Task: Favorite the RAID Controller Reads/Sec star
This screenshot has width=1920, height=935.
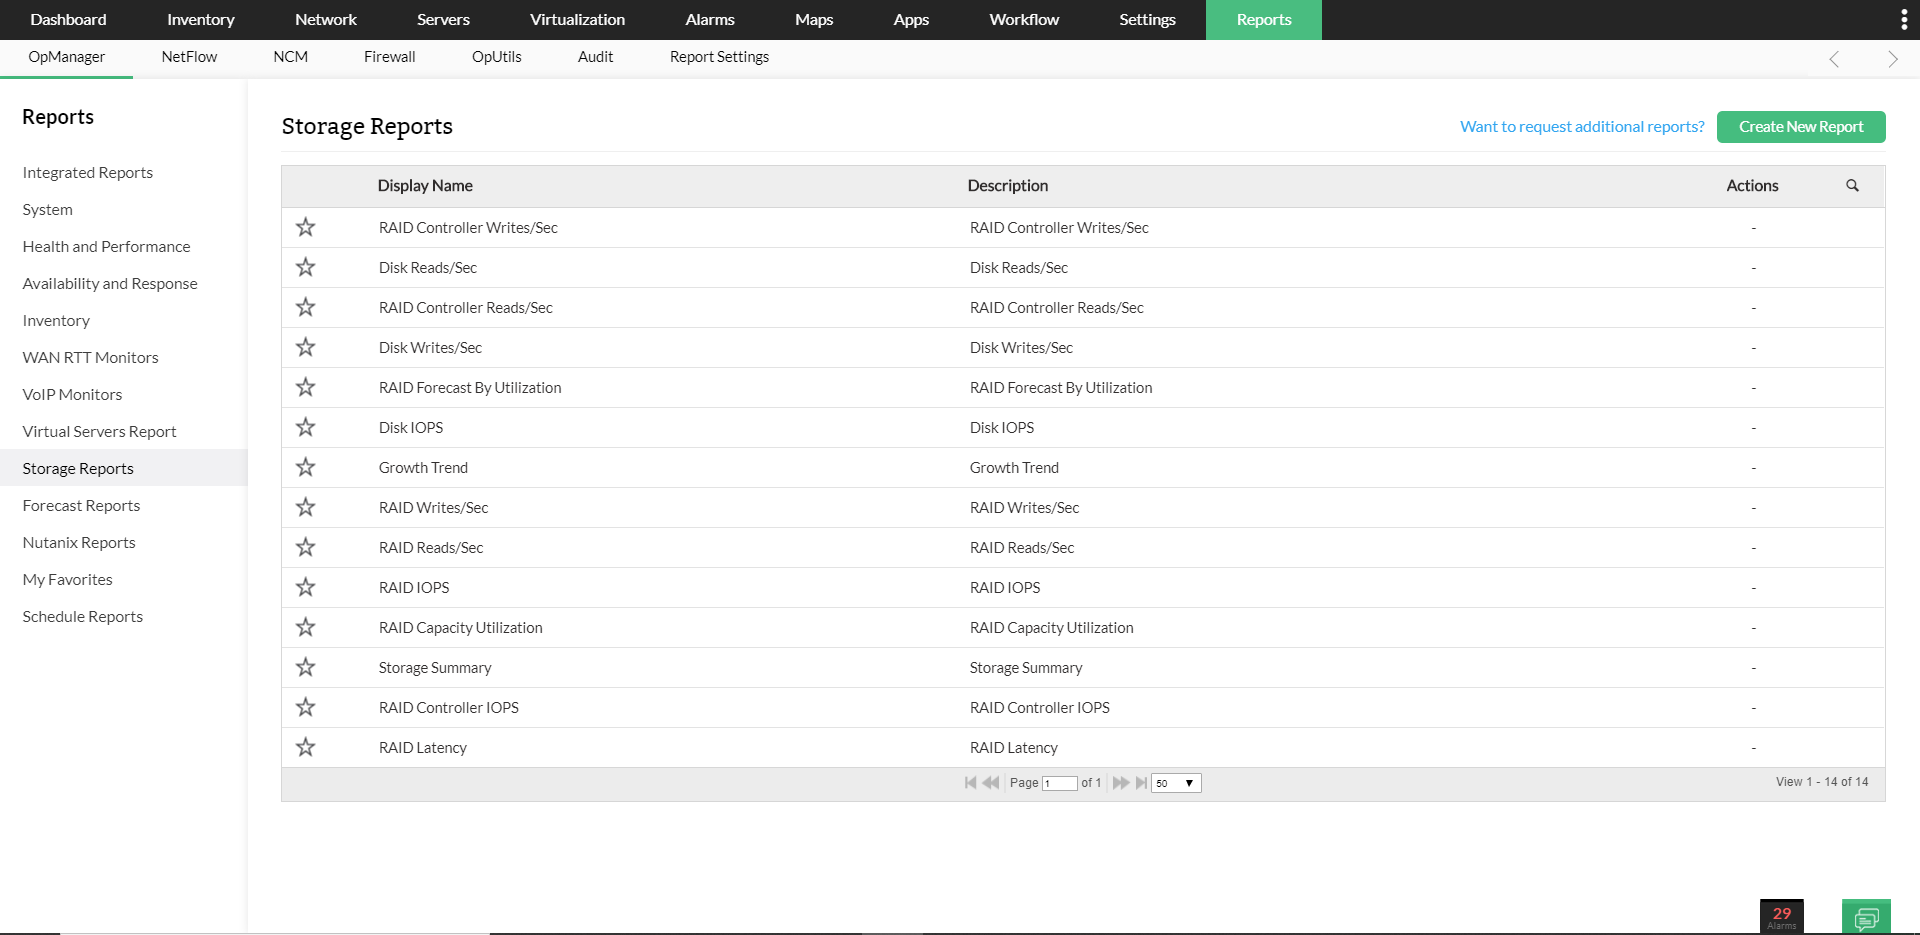Action: [306, 307]
